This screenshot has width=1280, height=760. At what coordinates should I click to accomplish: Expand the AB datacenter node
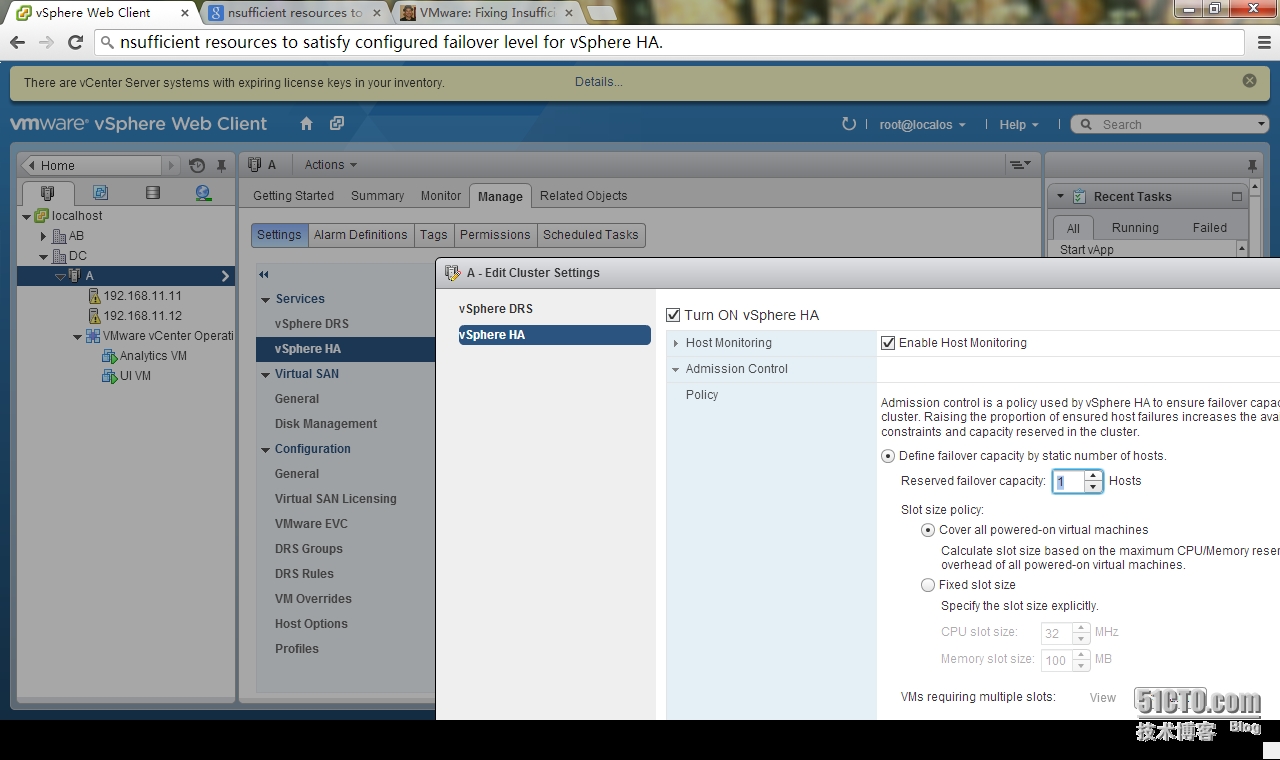point(43,236)
